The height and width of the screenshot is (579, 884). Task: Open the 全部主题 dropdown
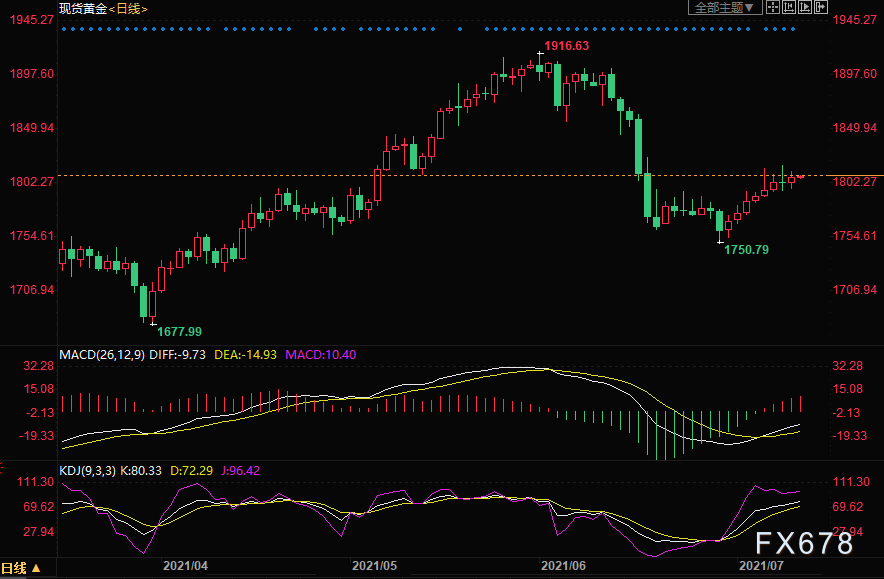724,8
